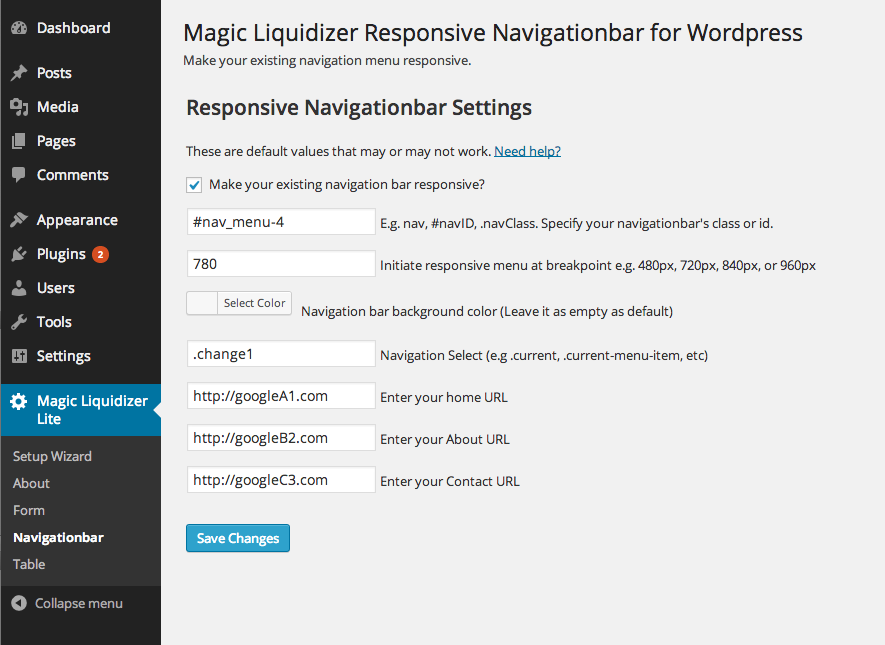Click the Pages icon in sidebar
885x645 pixels.
click(x=19, y=141)
